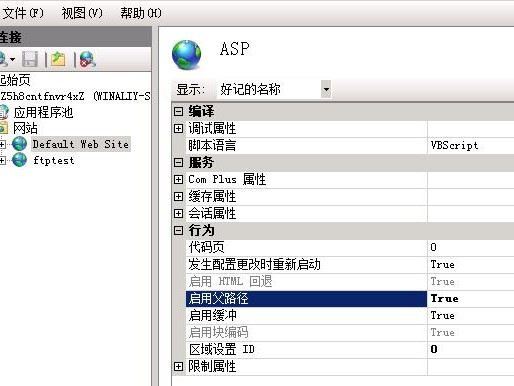
Task: Open the 视图(V) menu
Action: click(x=82, y=13)
